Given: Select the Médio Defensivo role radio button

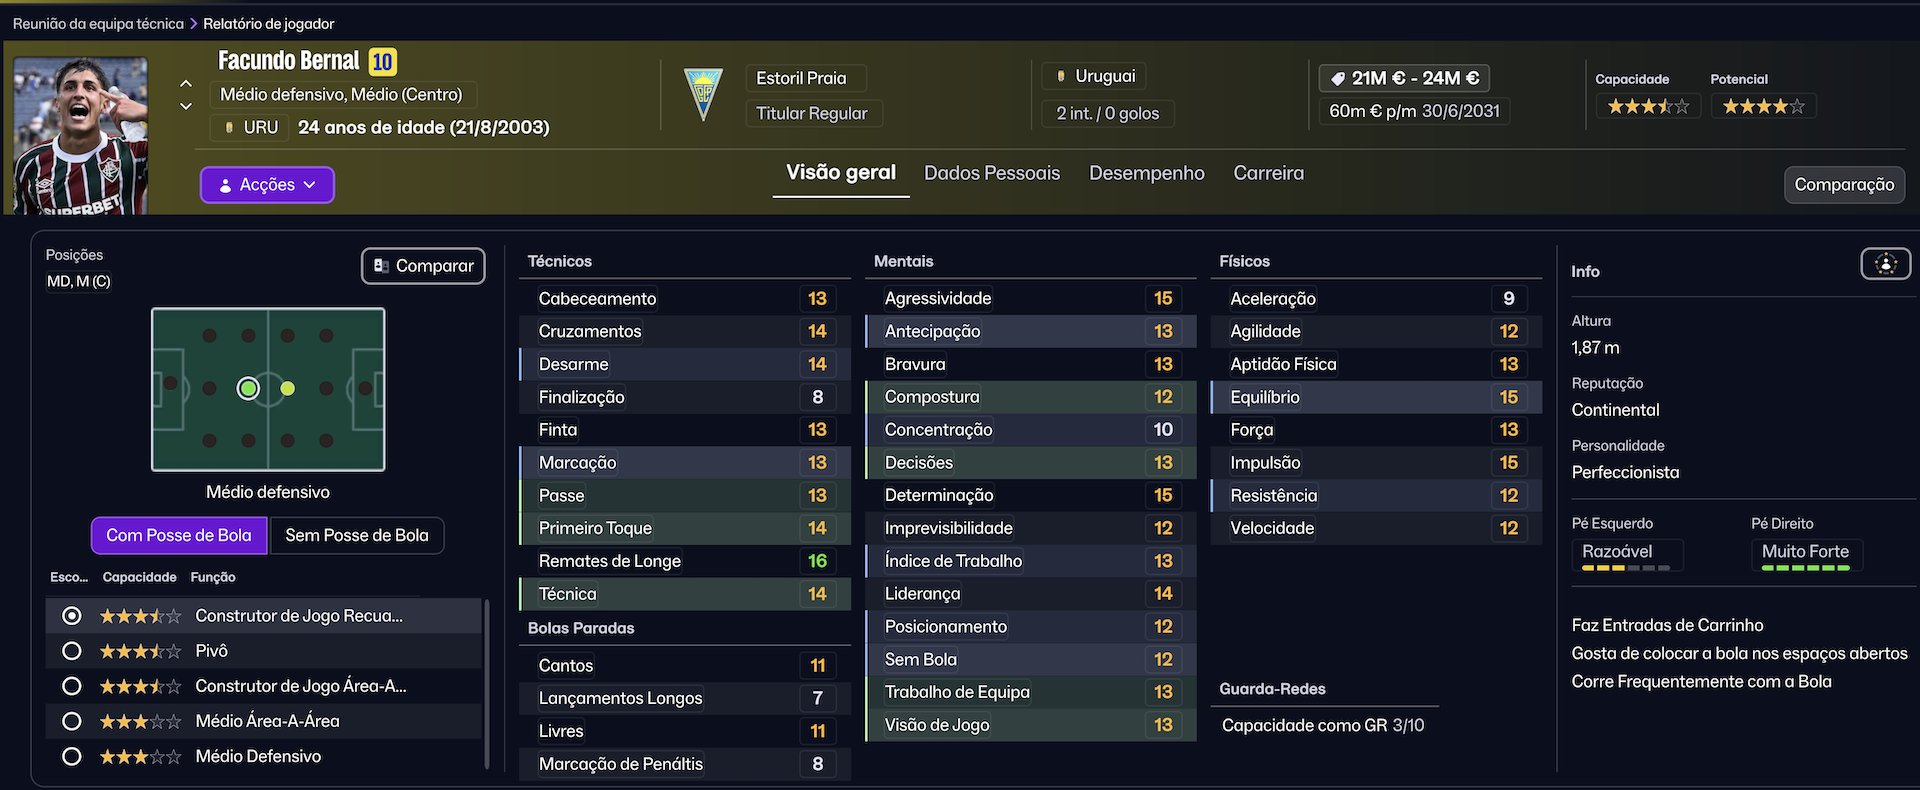Looking at the screenshot, I should point(71,756).
